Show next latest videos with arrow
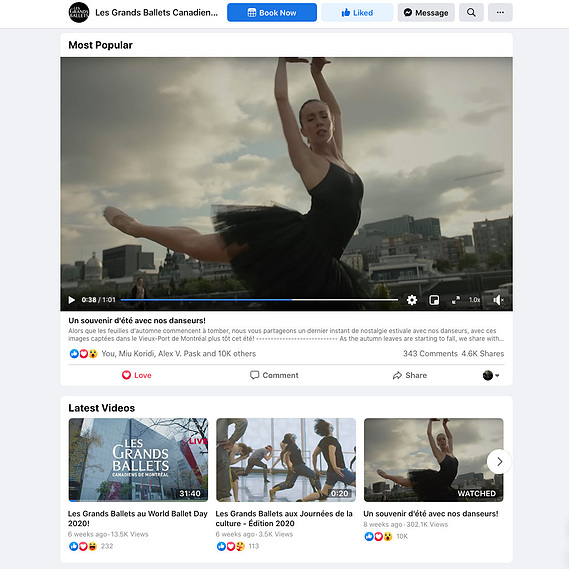Image resolution: width=569 pixels, height=569 pixels. pyautogui.click(x=499, y=461)
